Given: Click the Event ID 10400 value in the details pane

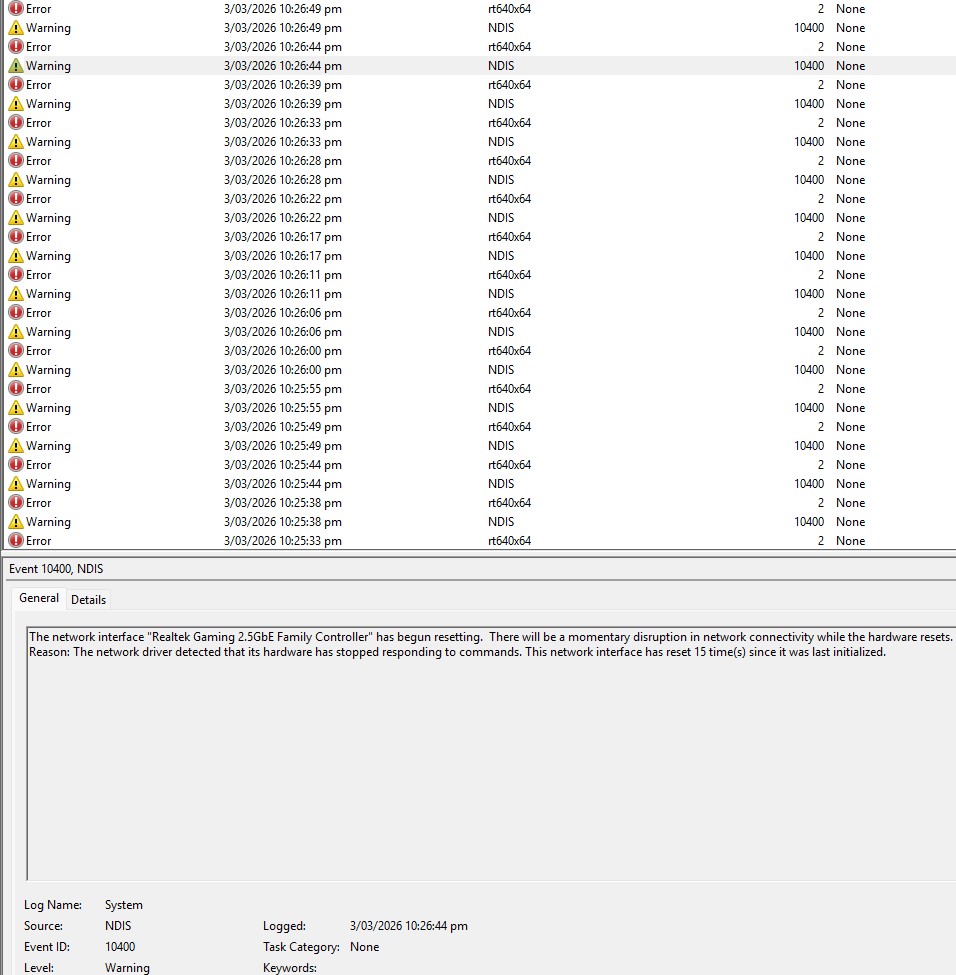Looking at the screenshot, I should (x=120, y=947).
